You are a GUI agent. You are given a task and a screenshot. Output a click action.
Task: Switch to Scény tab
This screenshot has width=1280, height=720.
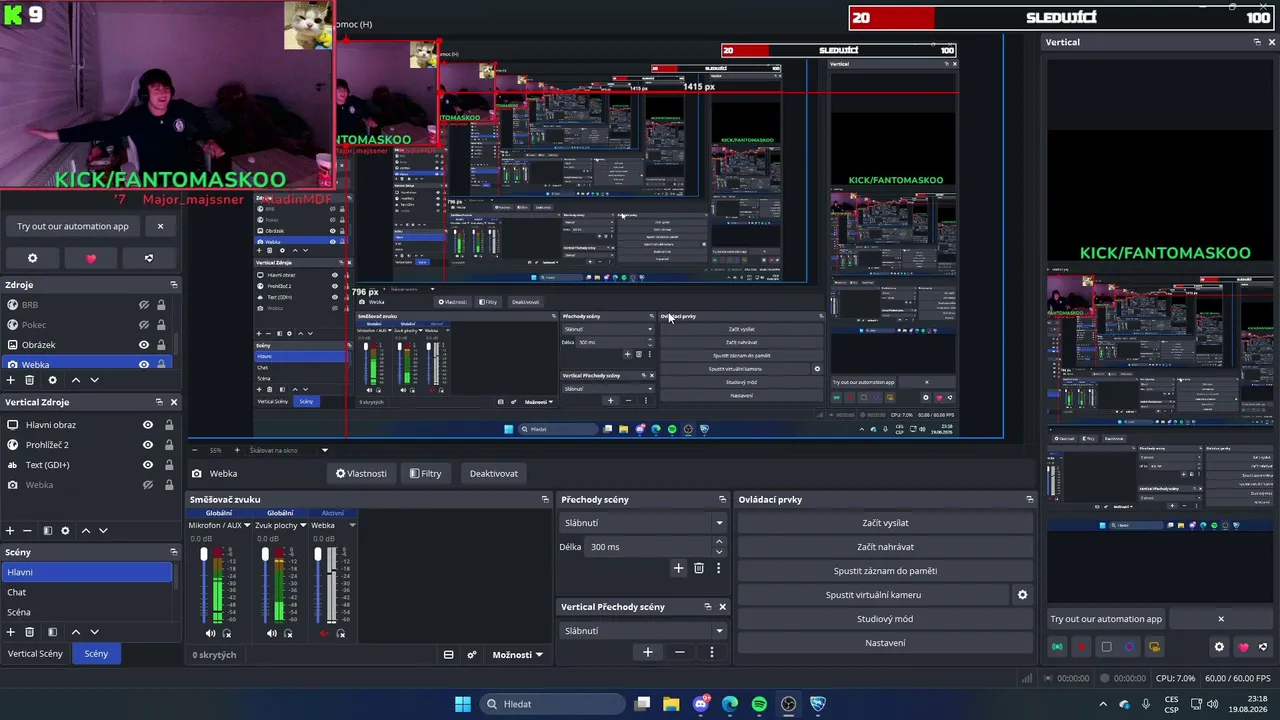pyautogui.click(x=96, y=654)
